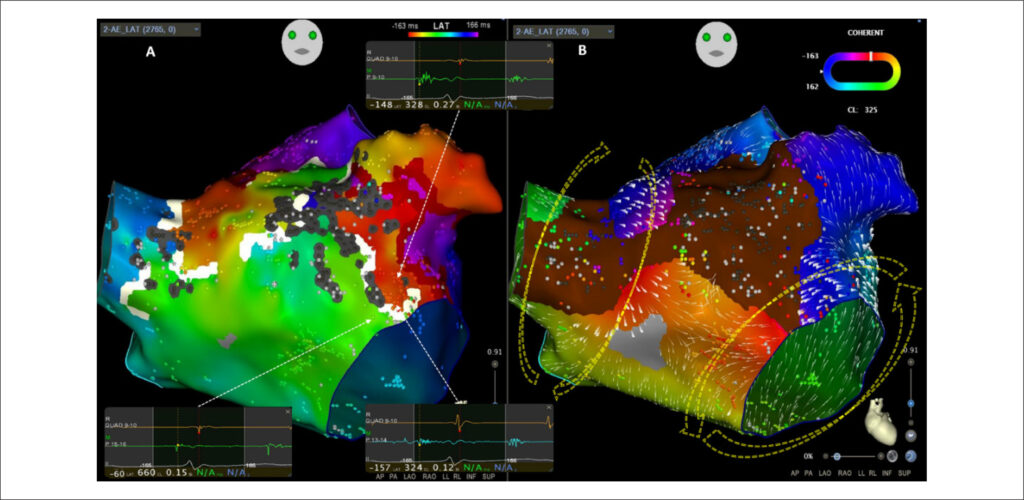Click the blue swirl round icon

coord(911,456)
